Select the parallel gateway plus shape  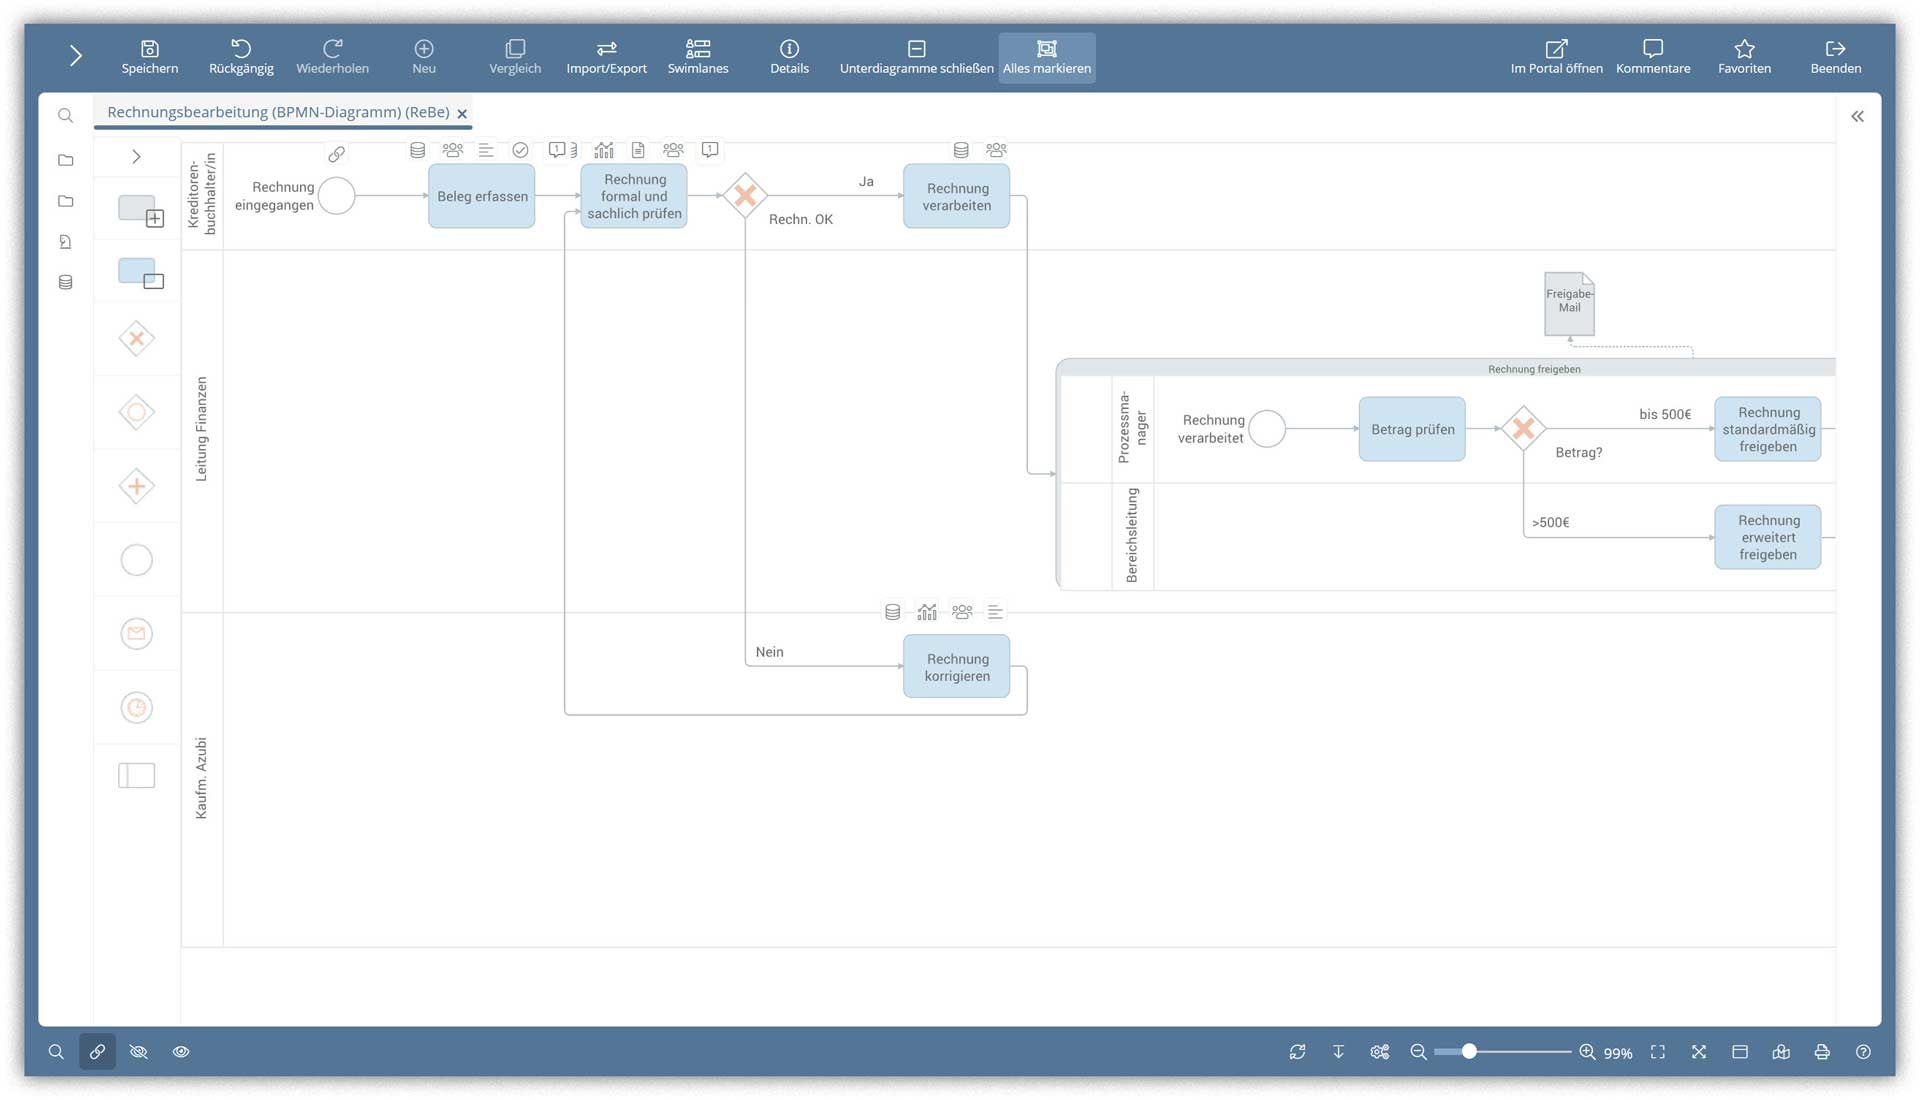click(x=137, y=487)
